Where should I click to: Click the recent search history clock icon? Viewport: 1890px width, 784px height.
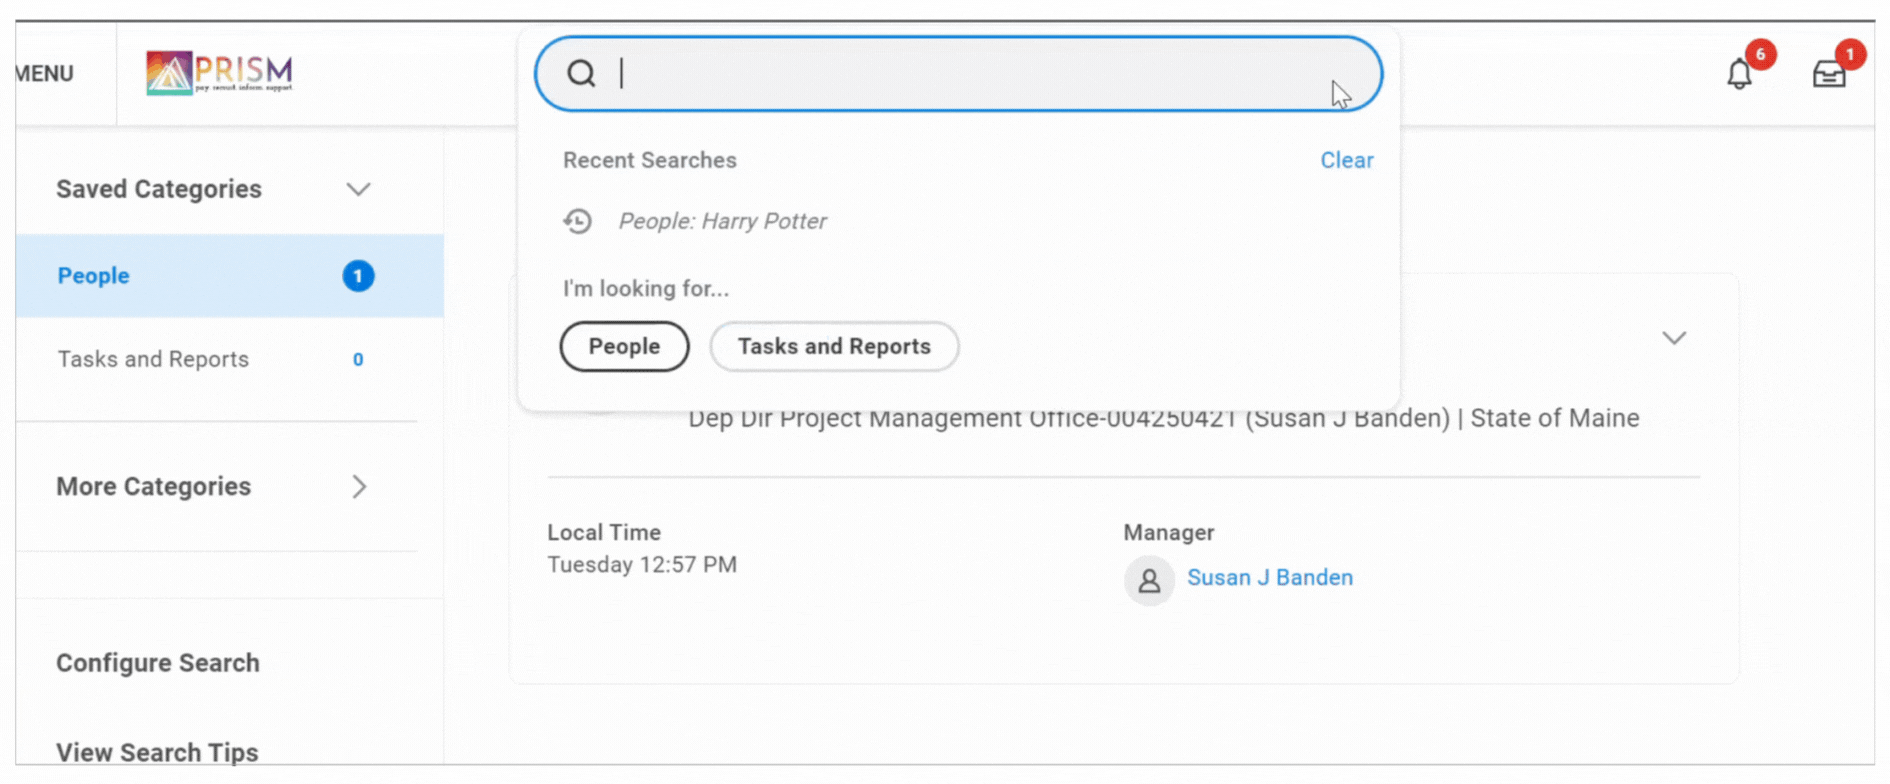[x=578, y=221]
